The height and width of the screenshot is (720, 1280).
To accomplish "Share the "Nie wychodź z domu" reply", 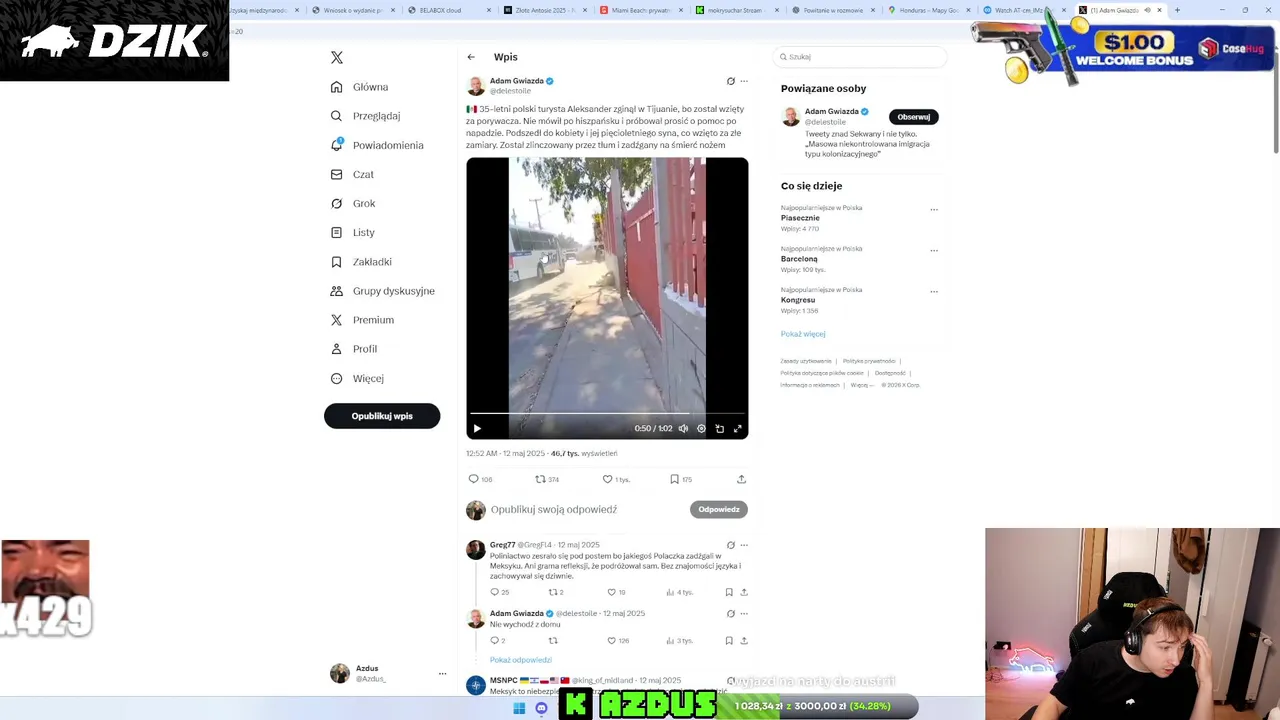I will (x=744, y=640).
